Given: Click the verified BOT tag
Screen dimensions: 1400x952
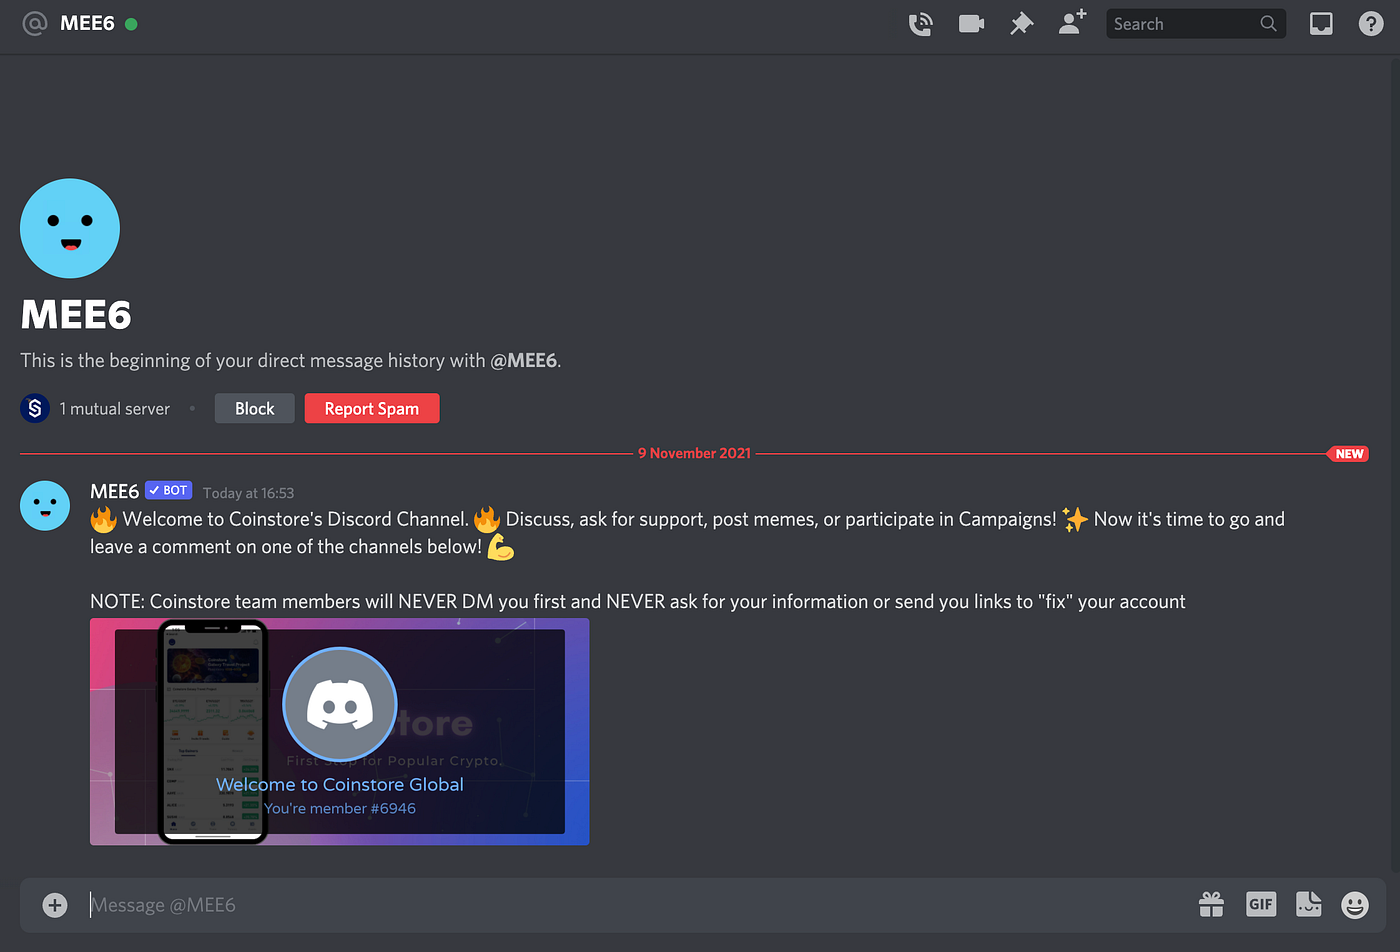Looking at the screenshot, I should coord(168,490).
